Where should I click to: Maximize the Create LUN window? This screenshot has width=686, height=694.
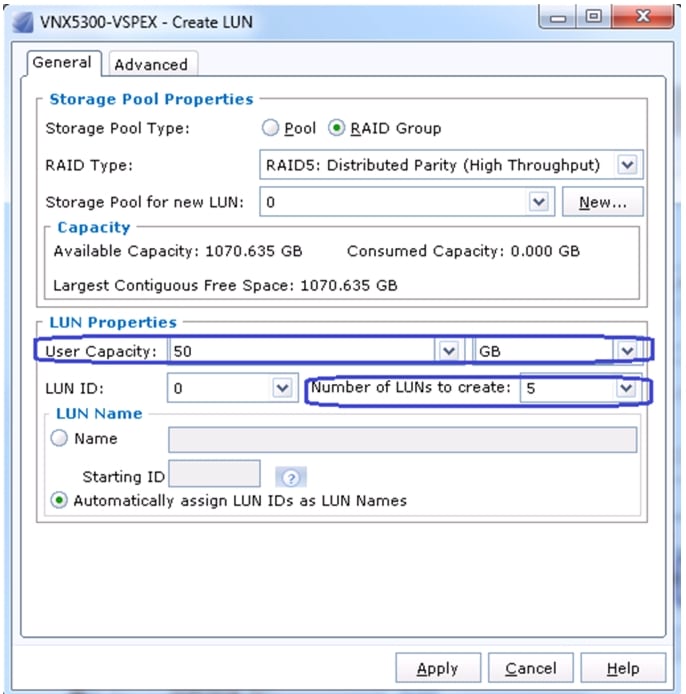pos(594,17)
